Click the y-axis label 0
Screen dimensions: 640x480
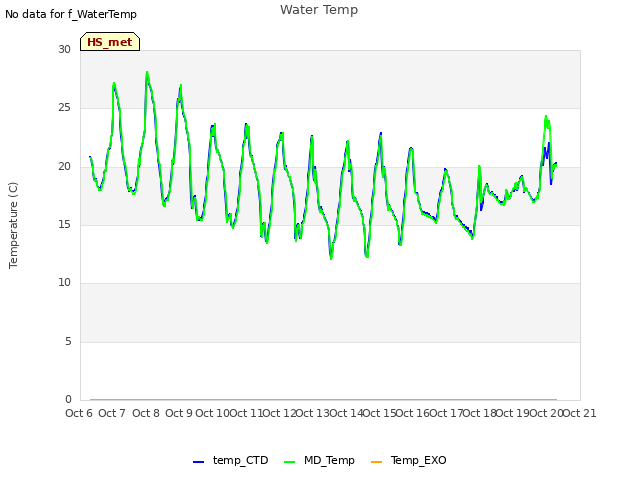[68, 399]
